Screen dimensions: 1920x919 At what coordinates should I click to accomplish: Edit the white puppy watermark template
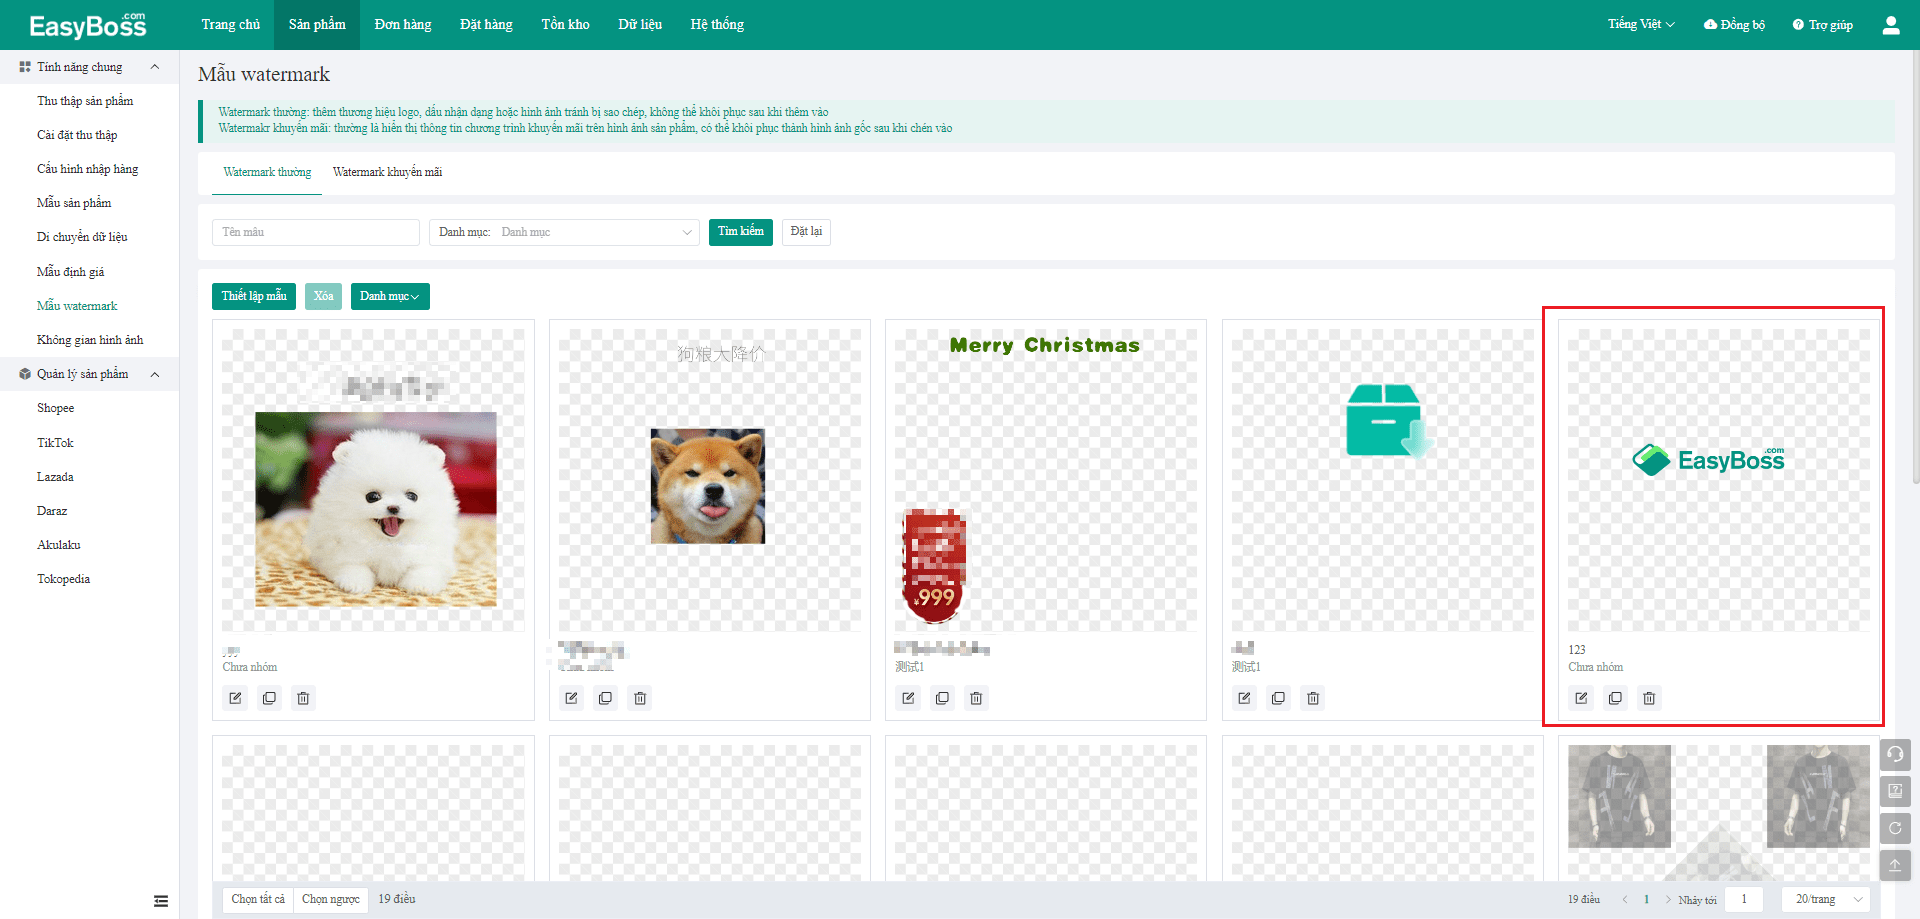point(235,698)
